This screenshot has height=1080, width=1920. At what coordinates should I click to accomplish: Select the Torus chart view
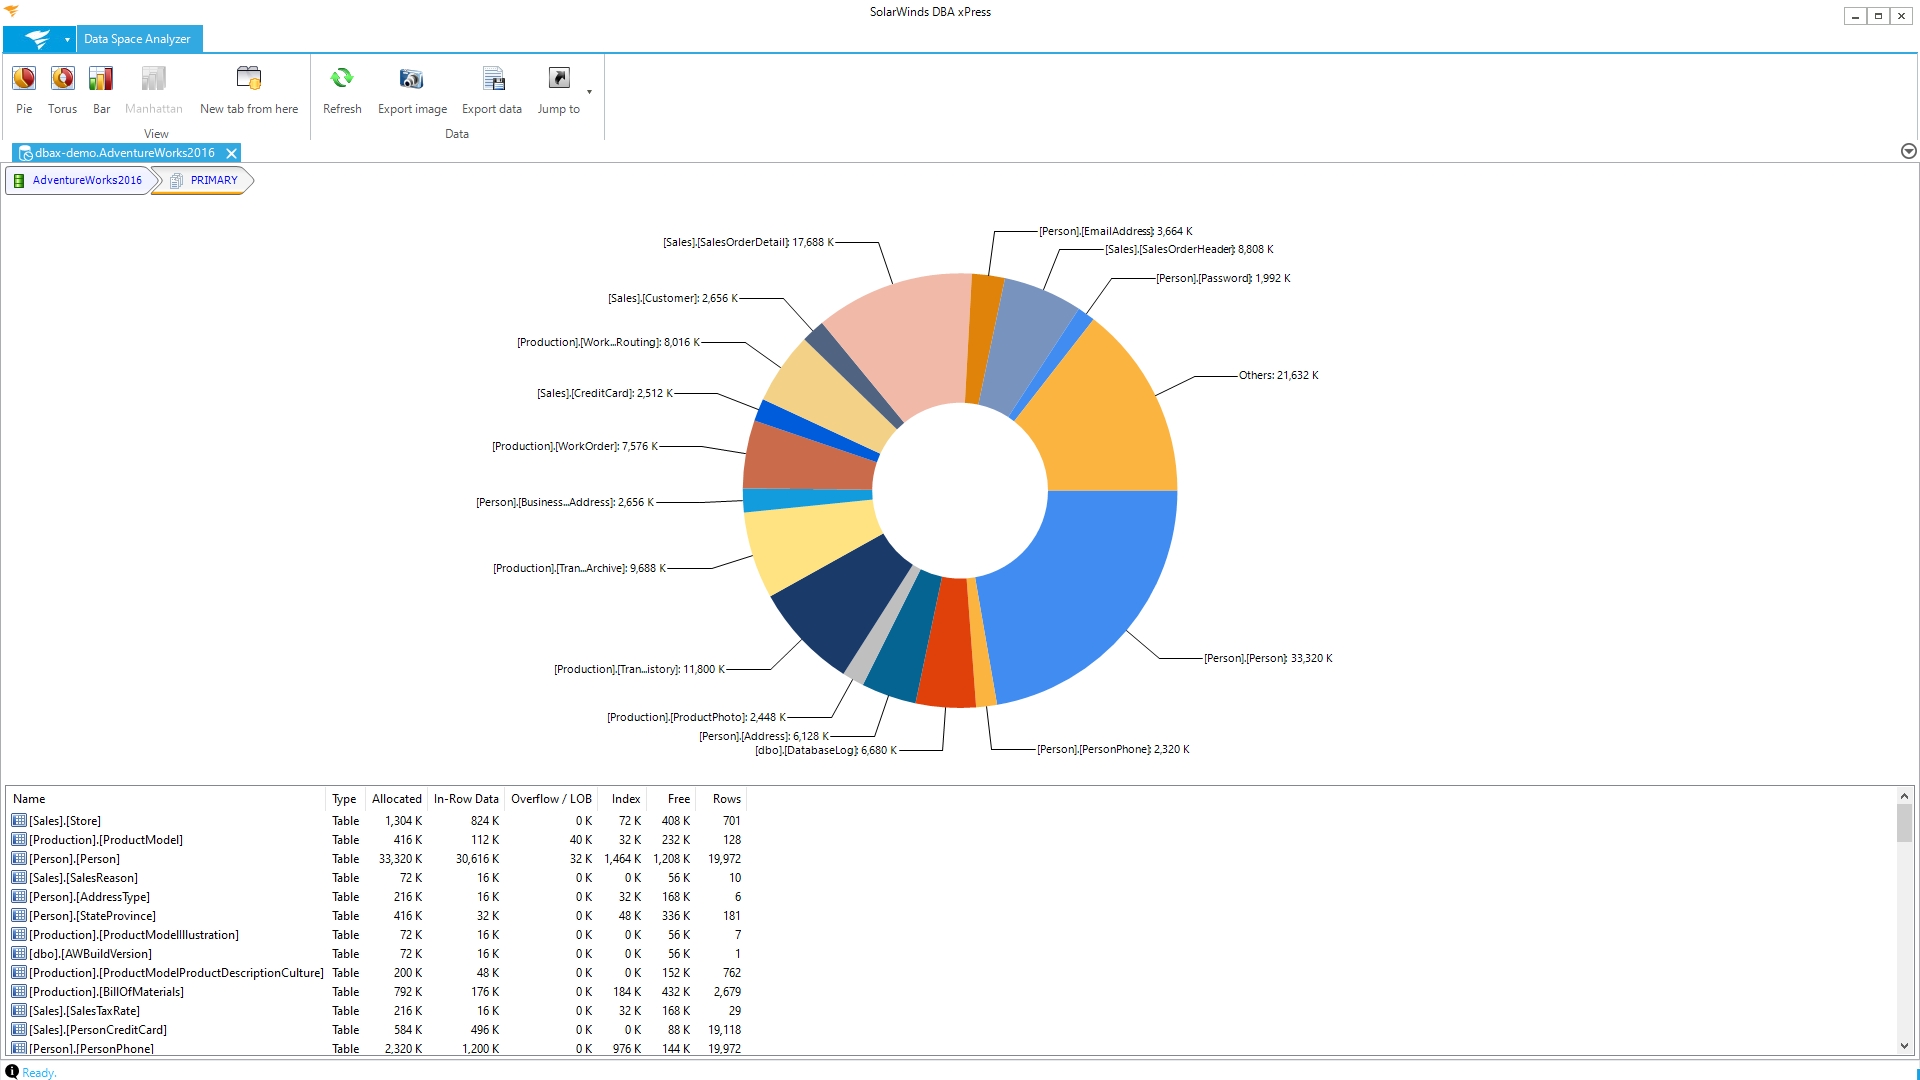[62, 80]
